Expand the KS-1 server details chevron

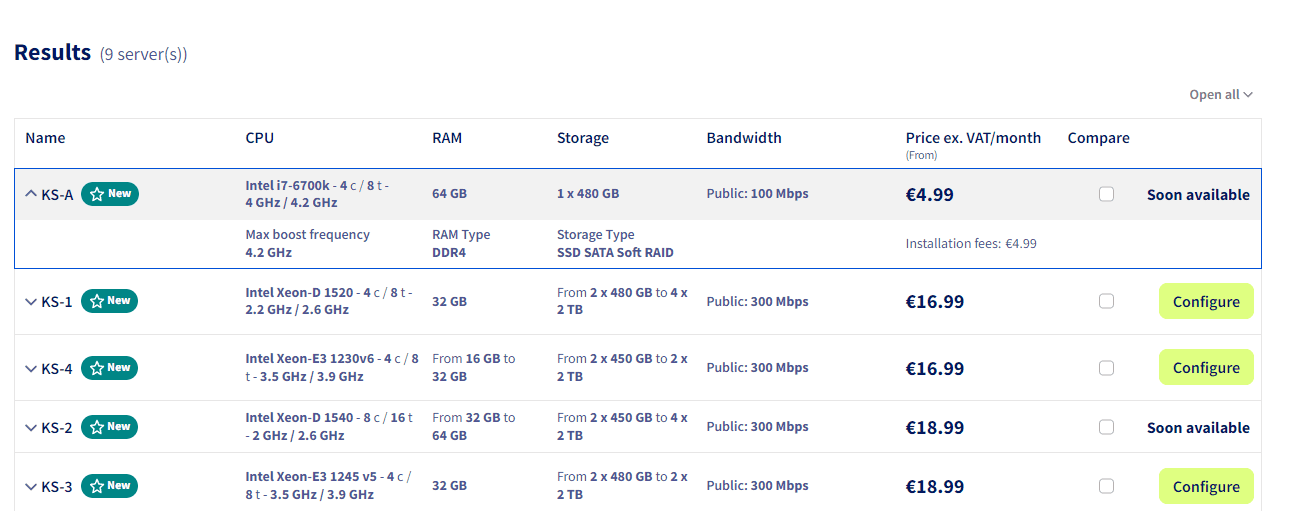(30, 302)
